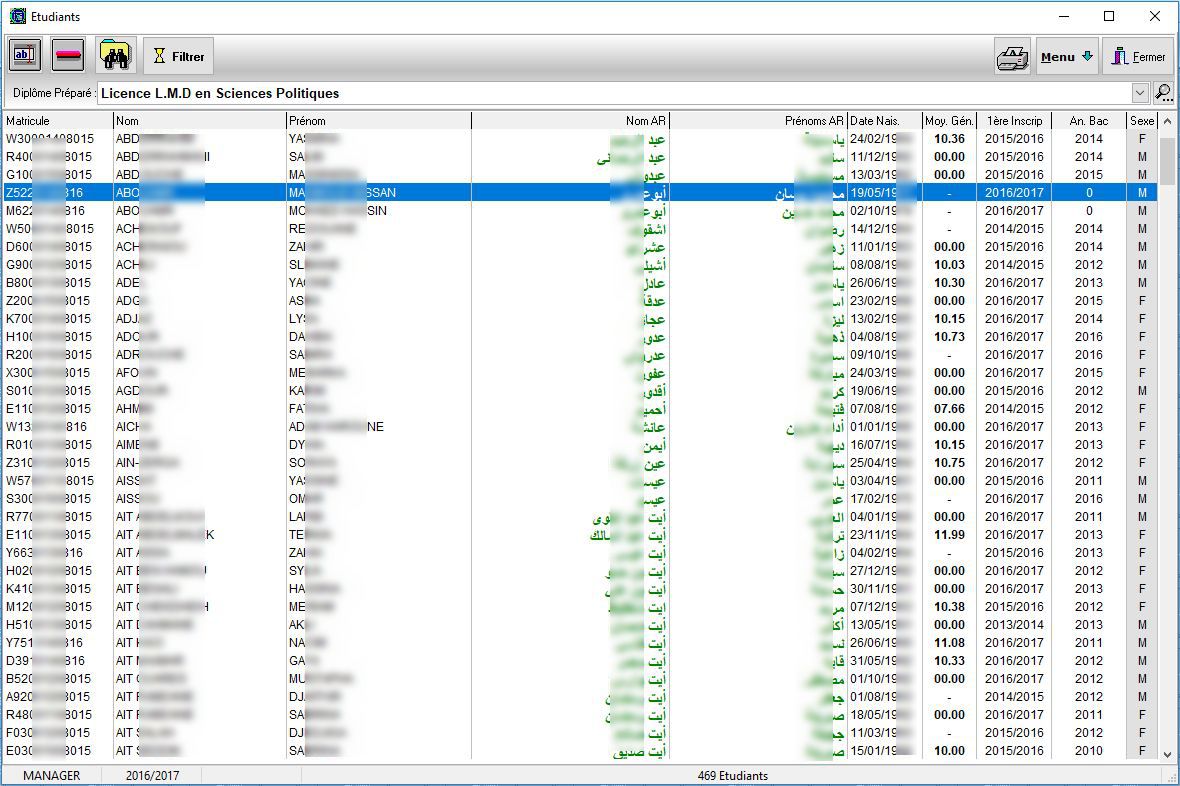1180x786 pixels.
Task: Click the 31/05 birth date cell
Action: tap(884, 661)
